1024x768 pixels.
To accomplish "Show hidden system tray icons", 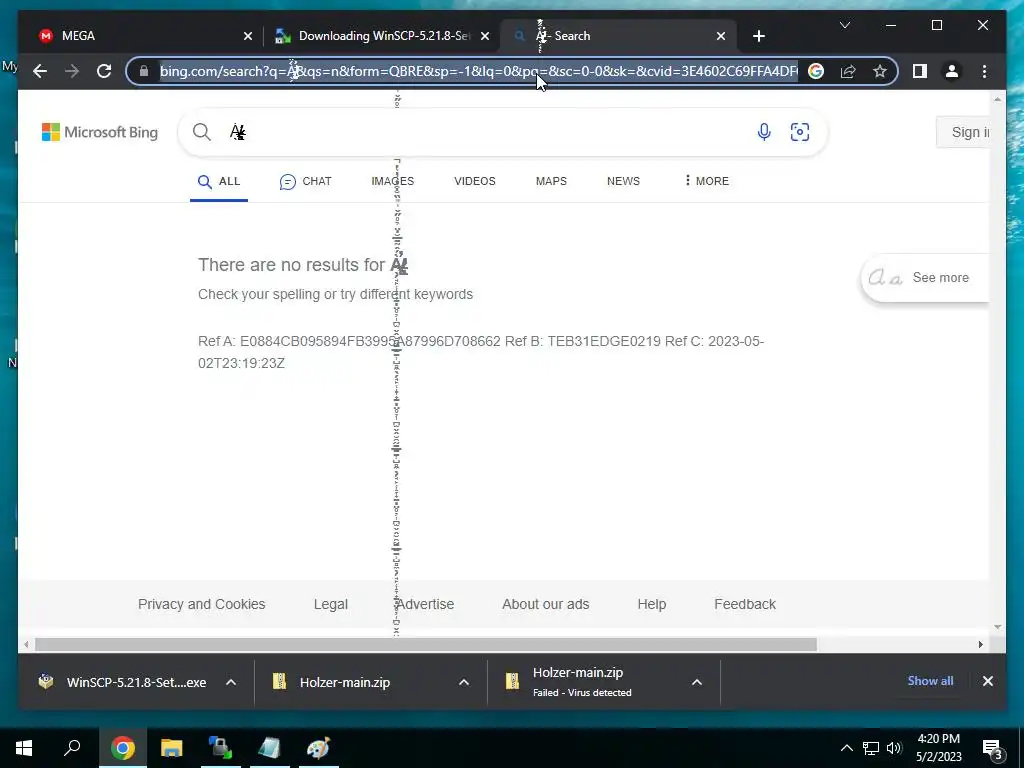I will (846, 748).
